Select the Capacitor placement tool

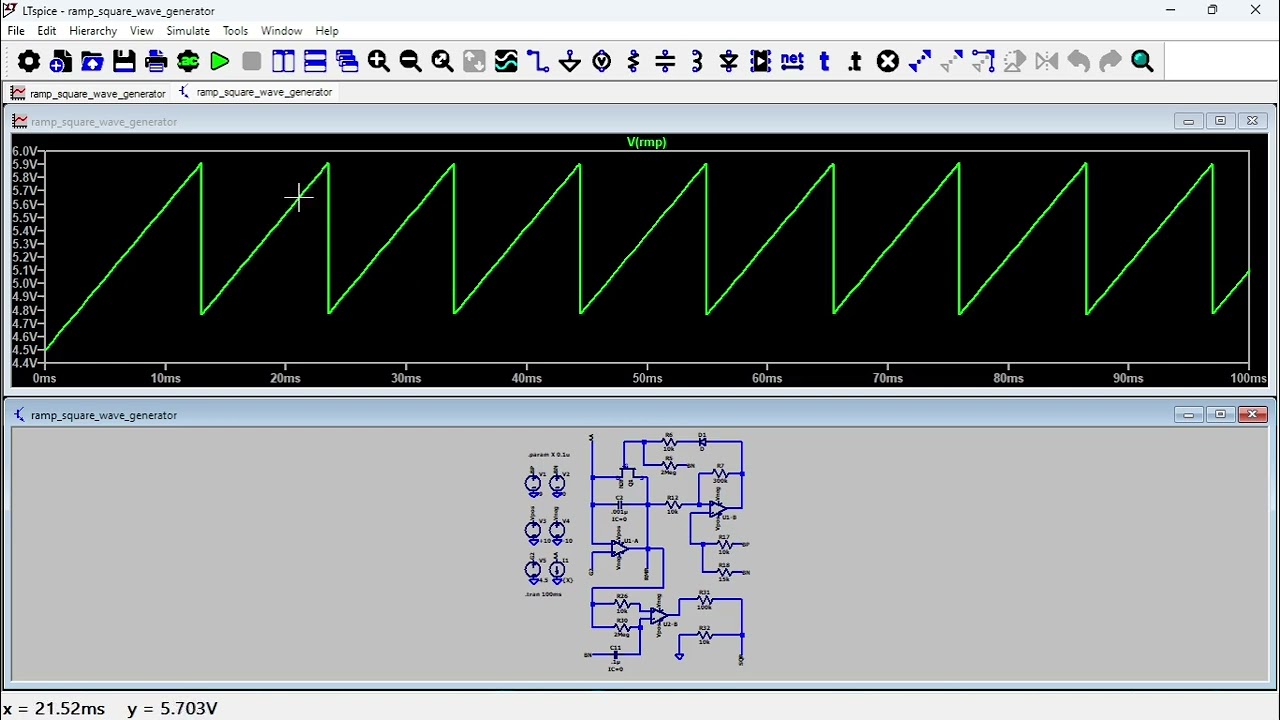tap(666, 62)
